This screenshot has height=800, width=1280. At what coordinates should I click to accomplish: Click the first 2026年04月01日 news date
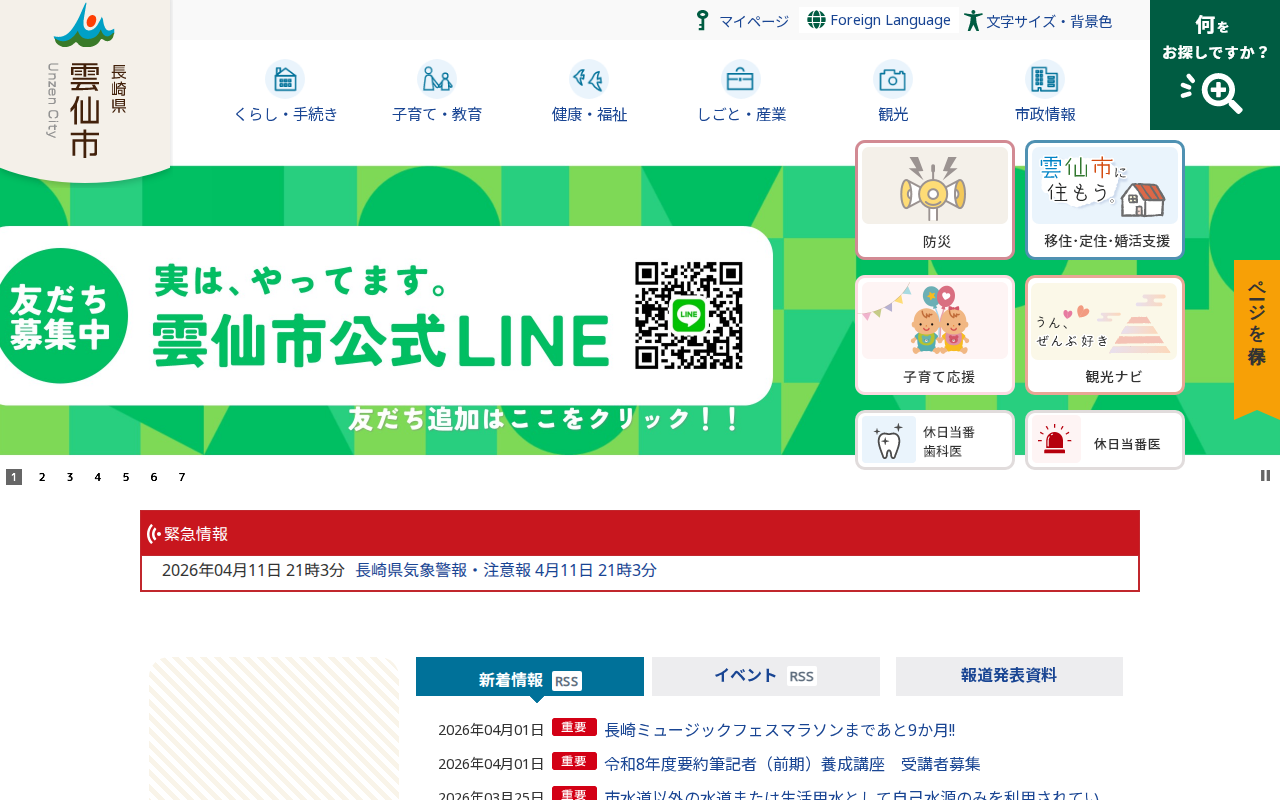coord(491,730)
